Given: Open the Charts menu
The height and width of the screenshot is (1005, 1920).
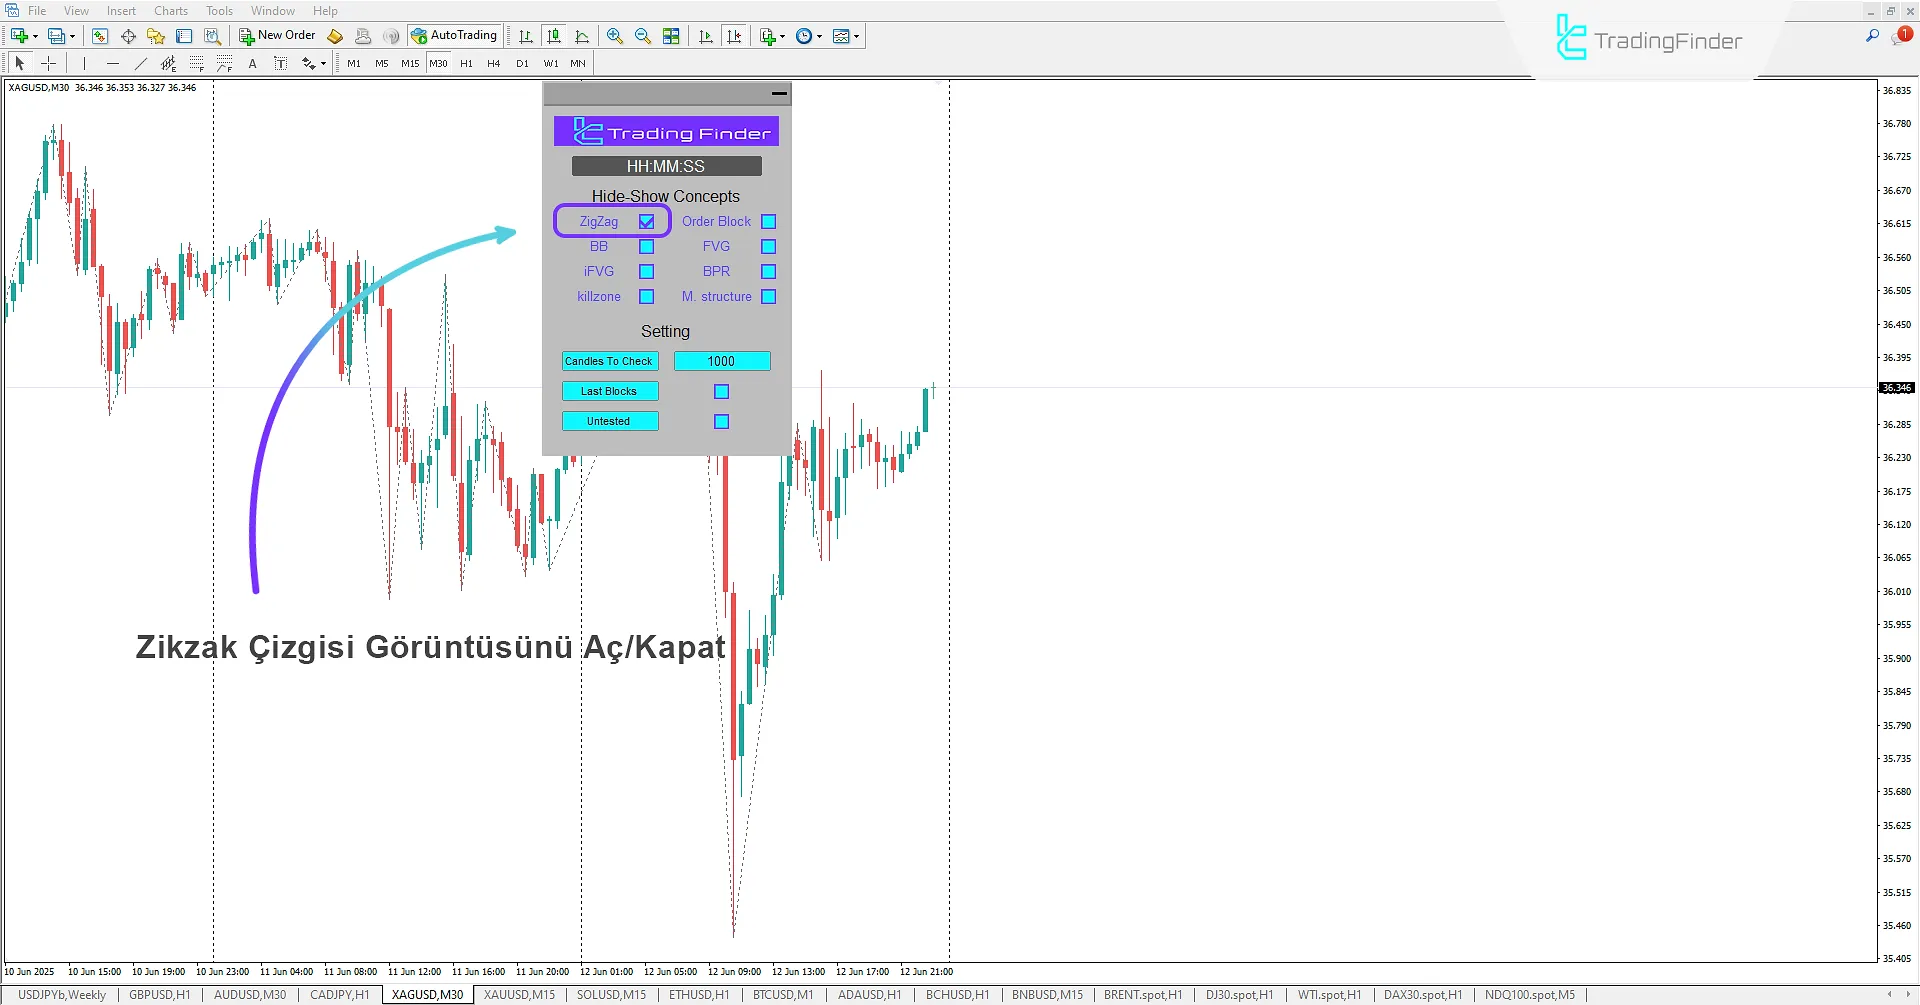Looking at the screenshot, I should click(170, 11).
